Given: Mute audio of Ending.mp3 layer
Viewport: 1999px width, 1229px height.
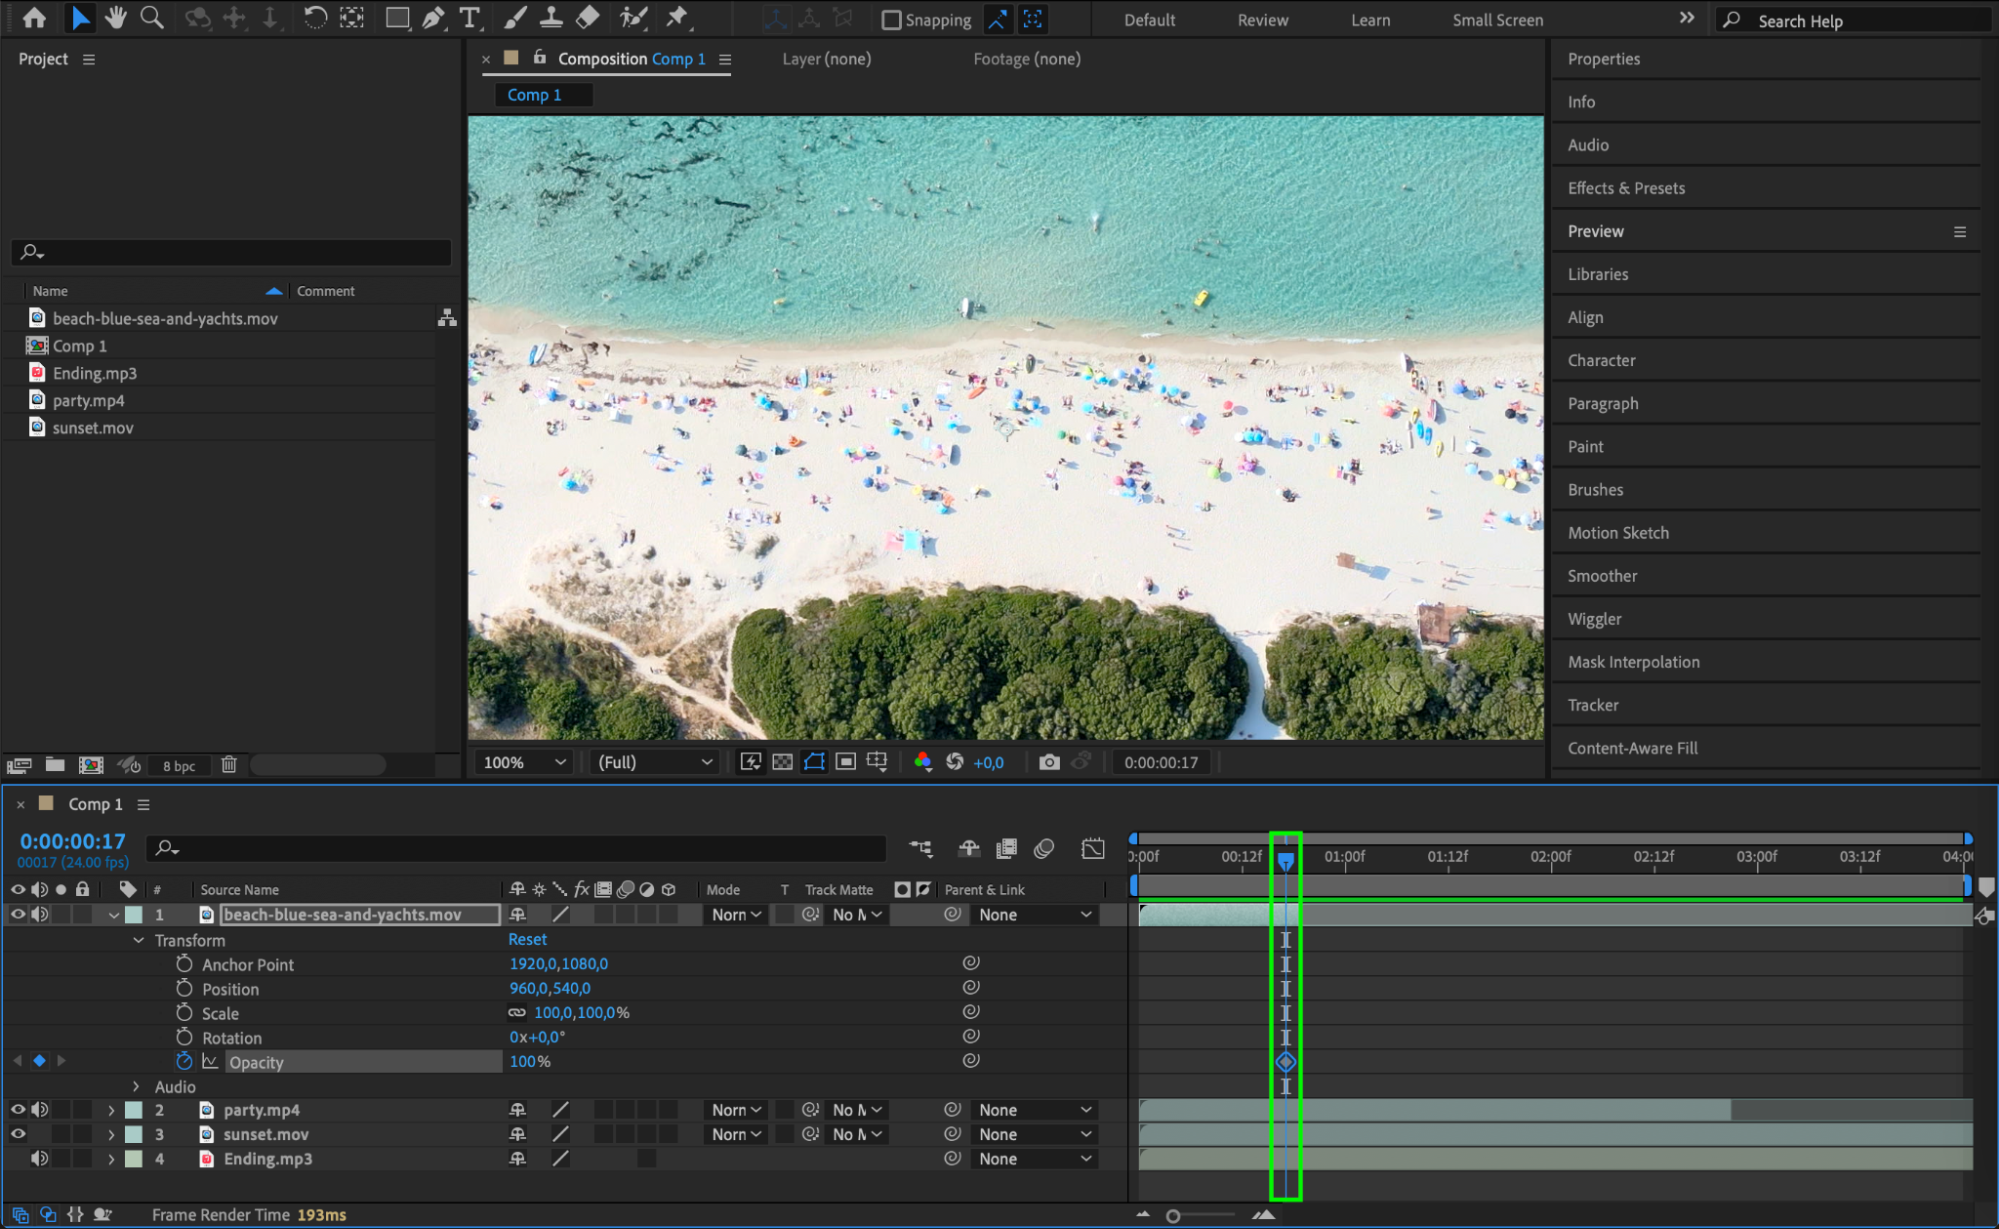Looking at the screenshot, I should (39, 1158).
